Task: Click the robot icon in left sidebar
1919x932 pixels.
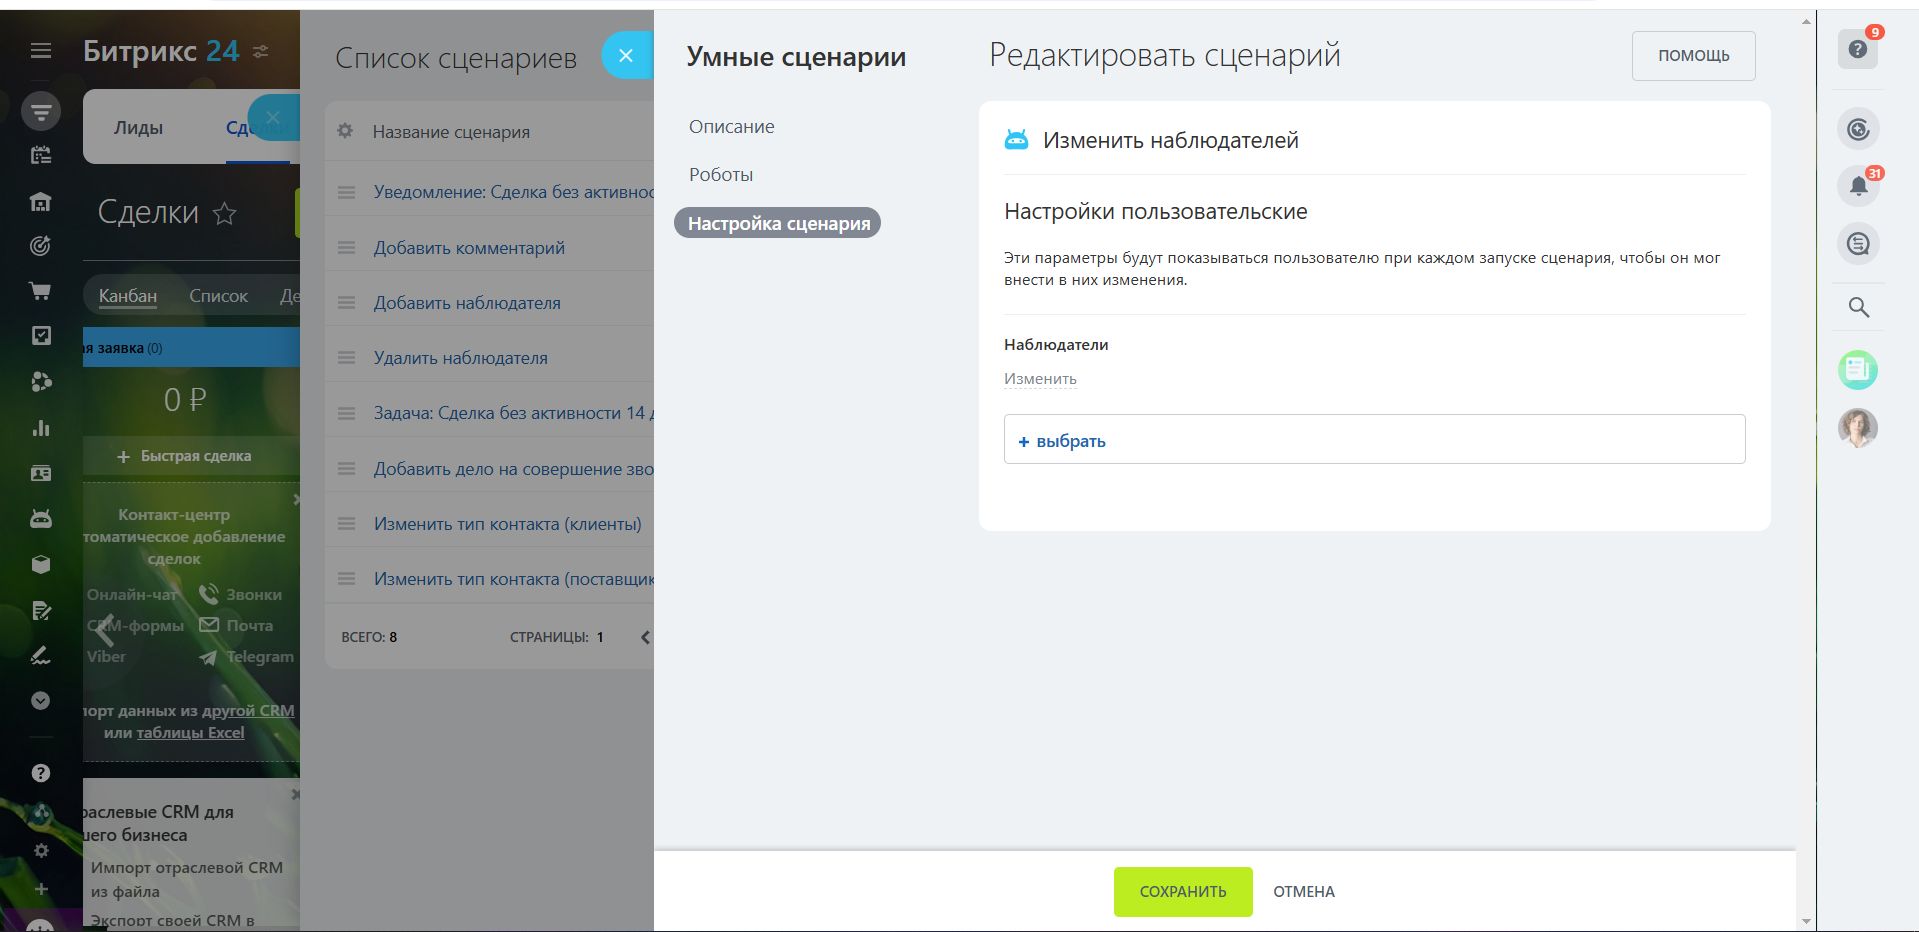Action: (x=41, y=518)
